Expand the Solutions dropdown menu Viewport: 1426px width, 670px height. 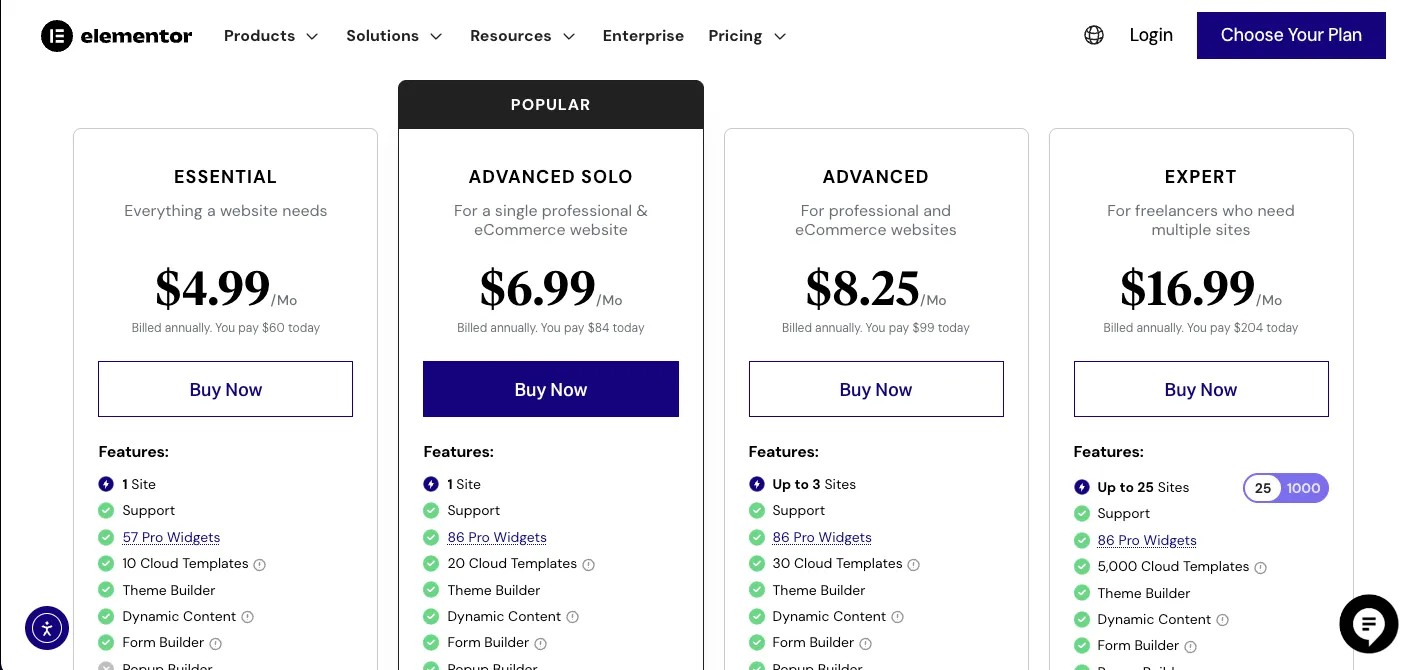[x=394, y=36]
